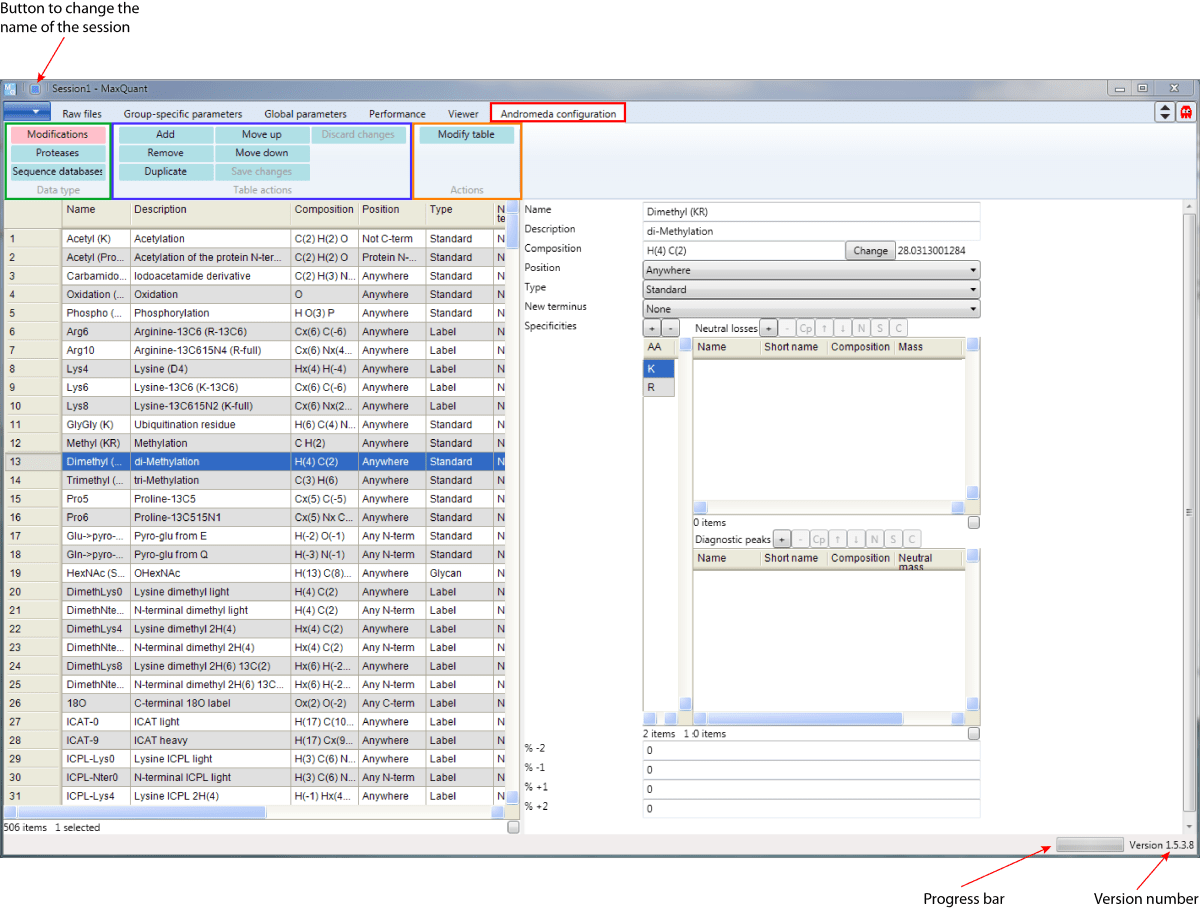Toggle checkbox beside neutral losses '0 items'
The image size is (1200, 908).
974,522
